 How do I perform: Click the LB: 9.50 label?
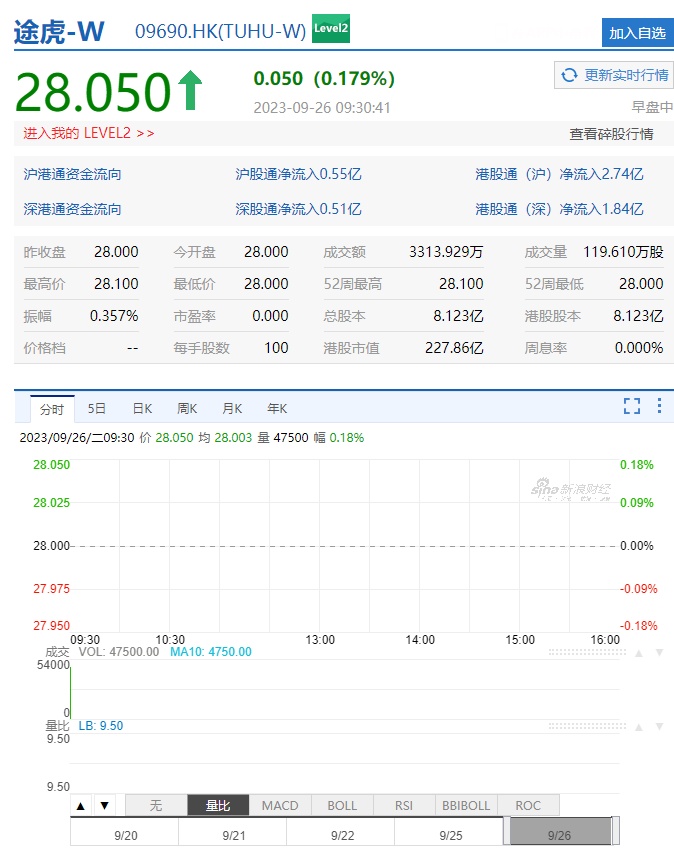coord(101,726)
